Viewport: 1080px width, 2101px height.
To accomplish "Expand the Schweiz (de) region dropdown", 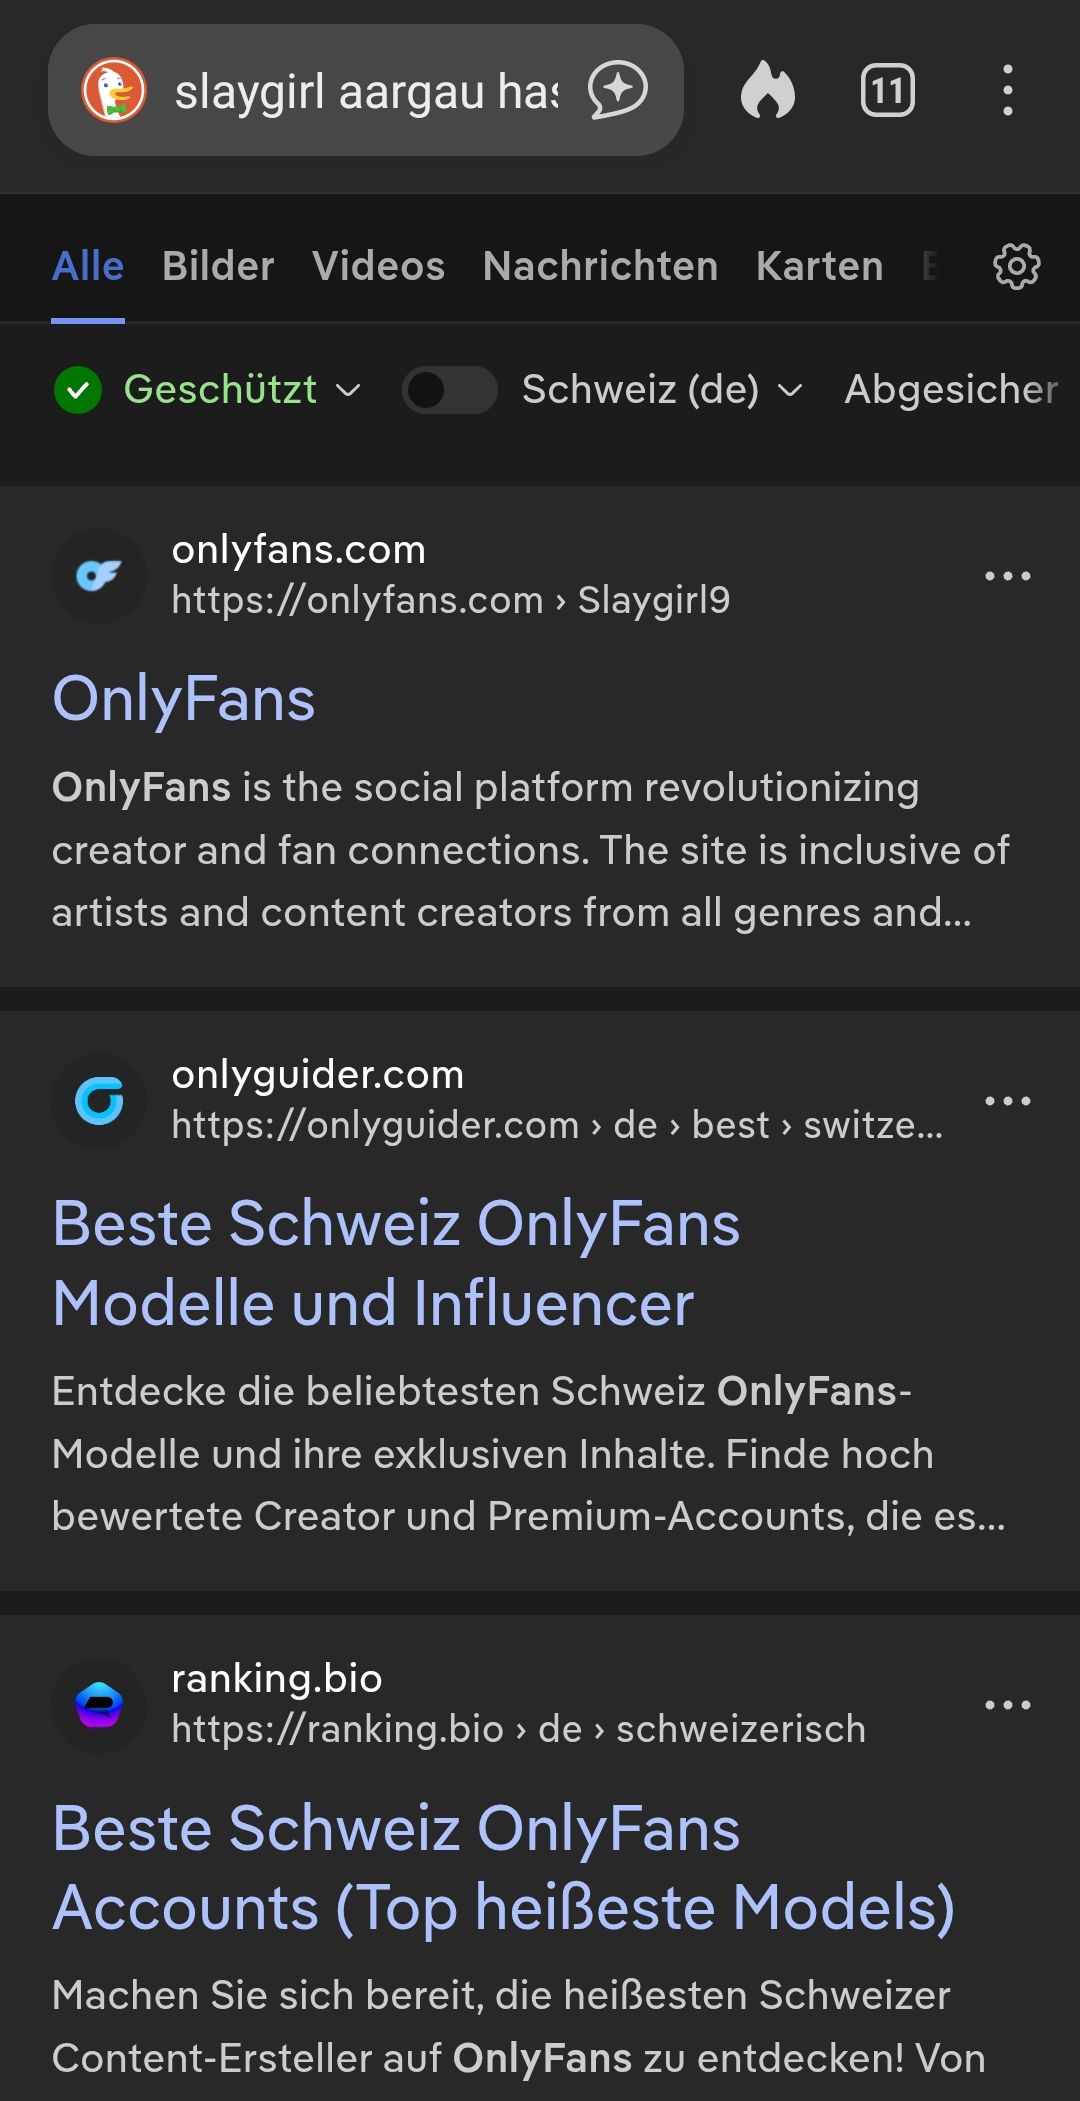I will [661, 390].
